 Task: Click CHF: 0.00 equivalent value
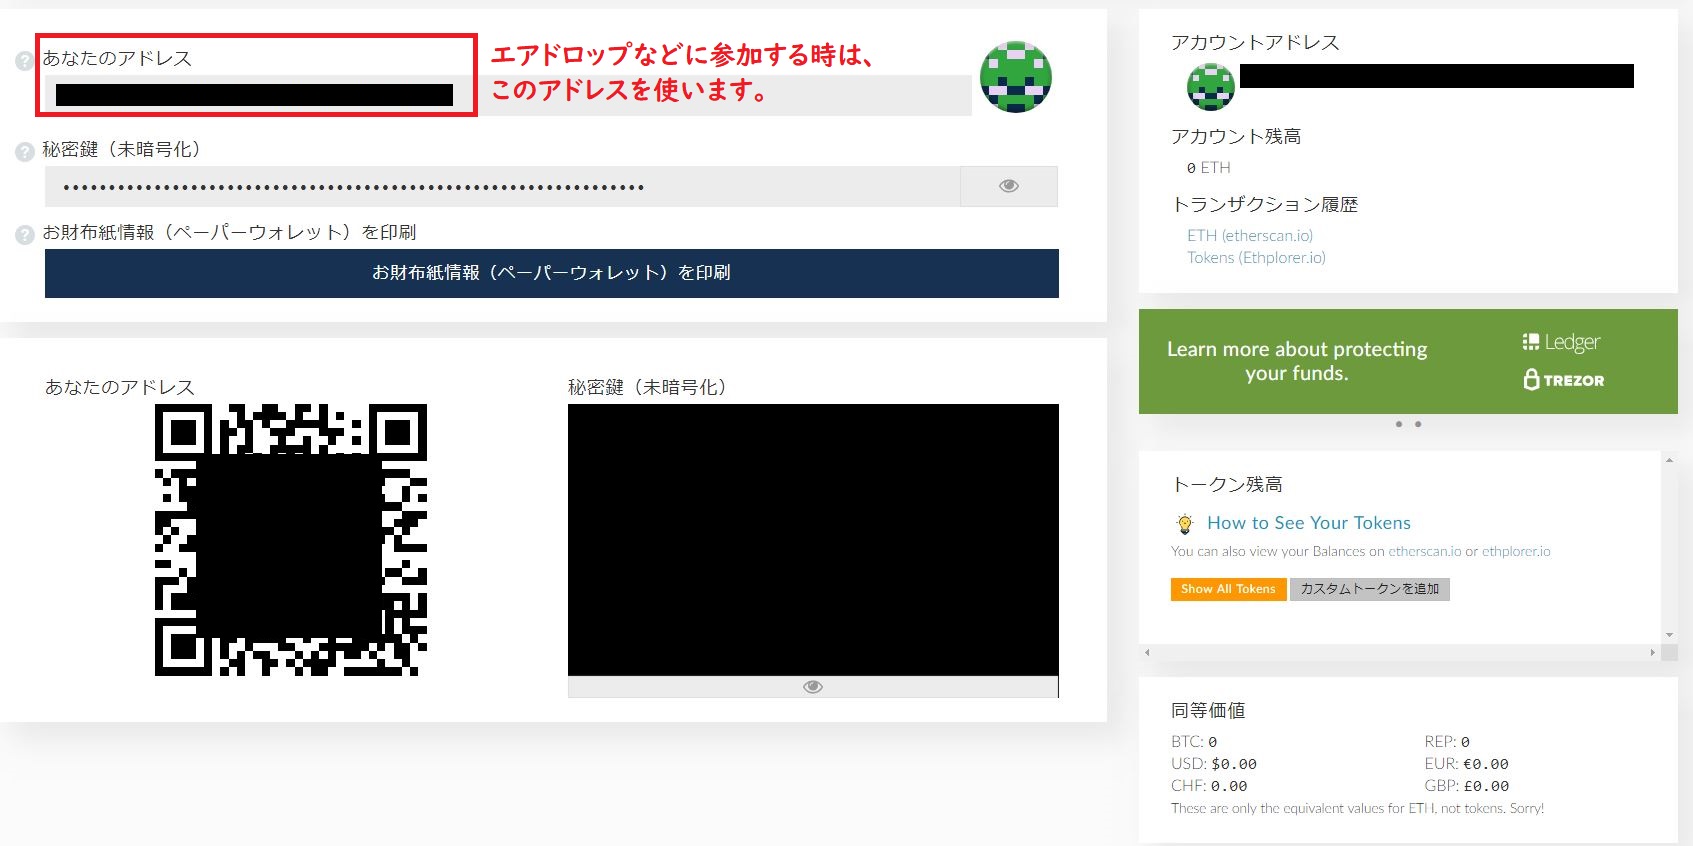tap(1209, 786)
